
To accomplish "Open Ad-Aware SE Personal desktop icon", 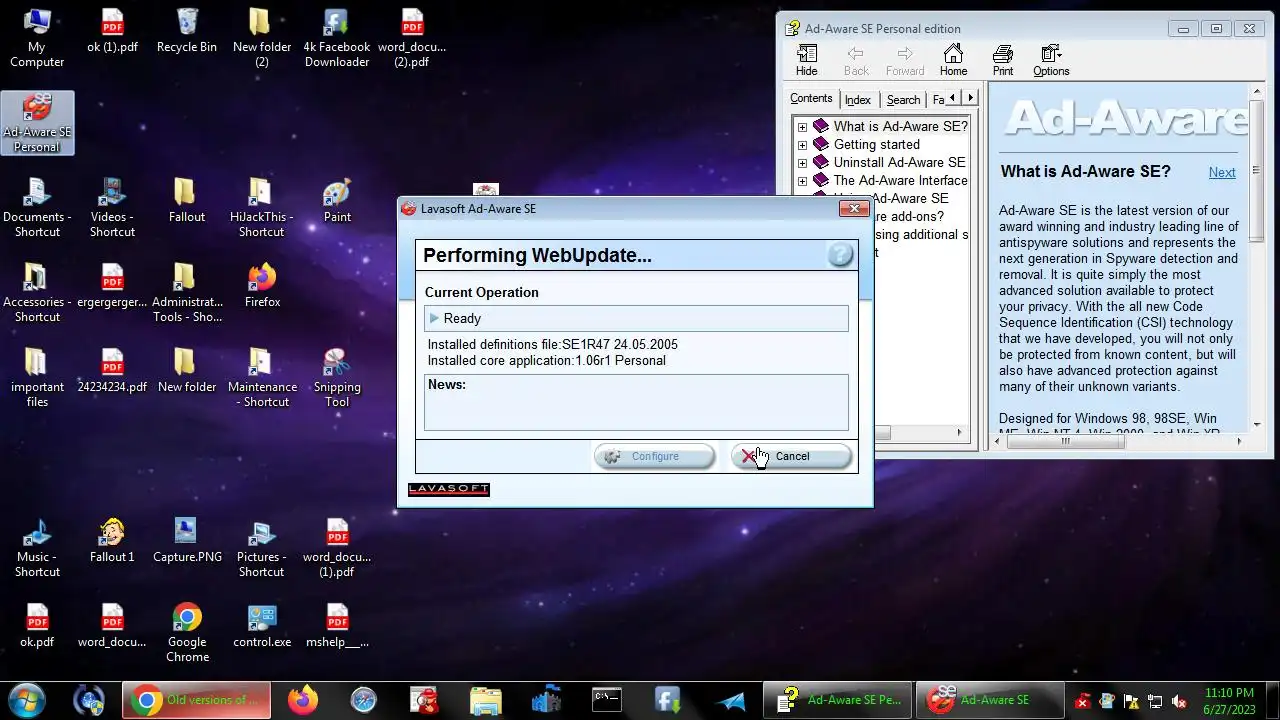I will click(x=37, y=123).
